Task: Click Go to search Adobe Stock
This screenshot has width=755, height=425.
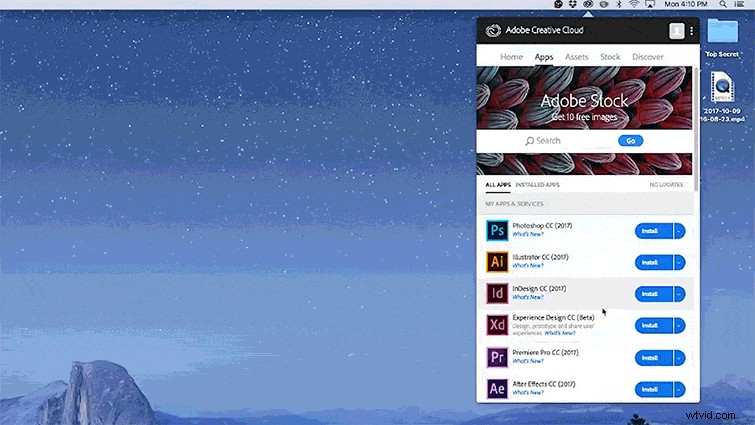Action: point(630,141)
